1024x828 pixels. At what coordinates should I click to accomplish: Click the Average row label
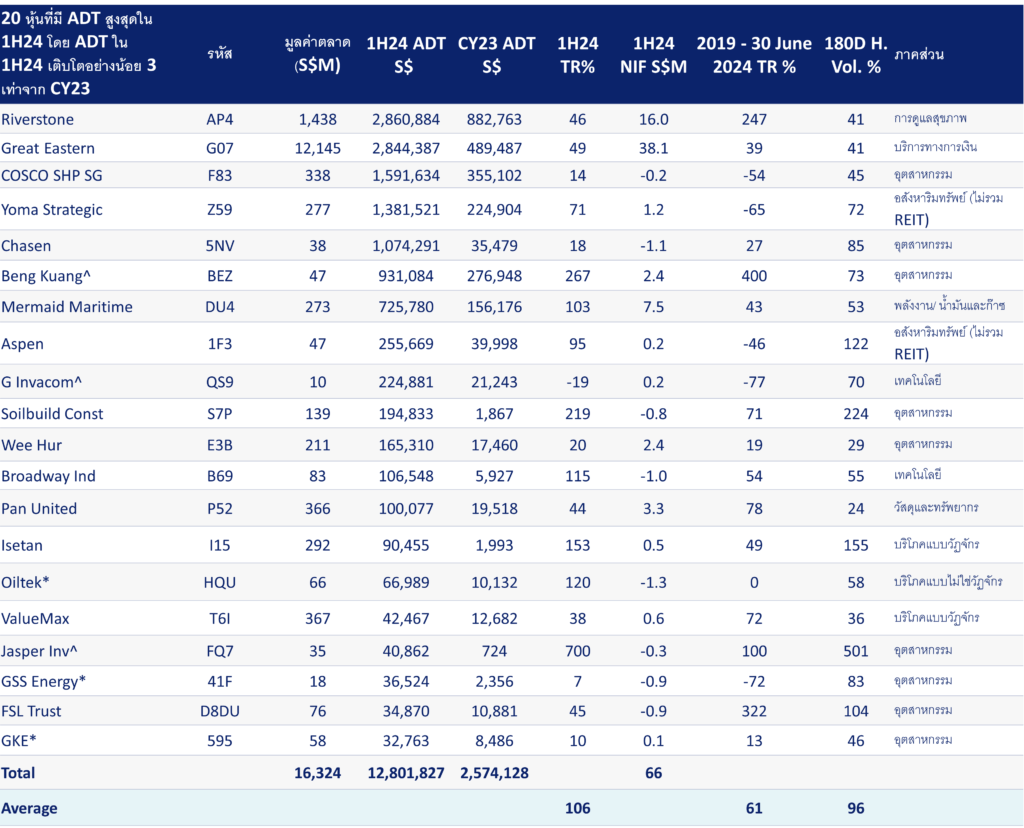click(x=29, y=808)
